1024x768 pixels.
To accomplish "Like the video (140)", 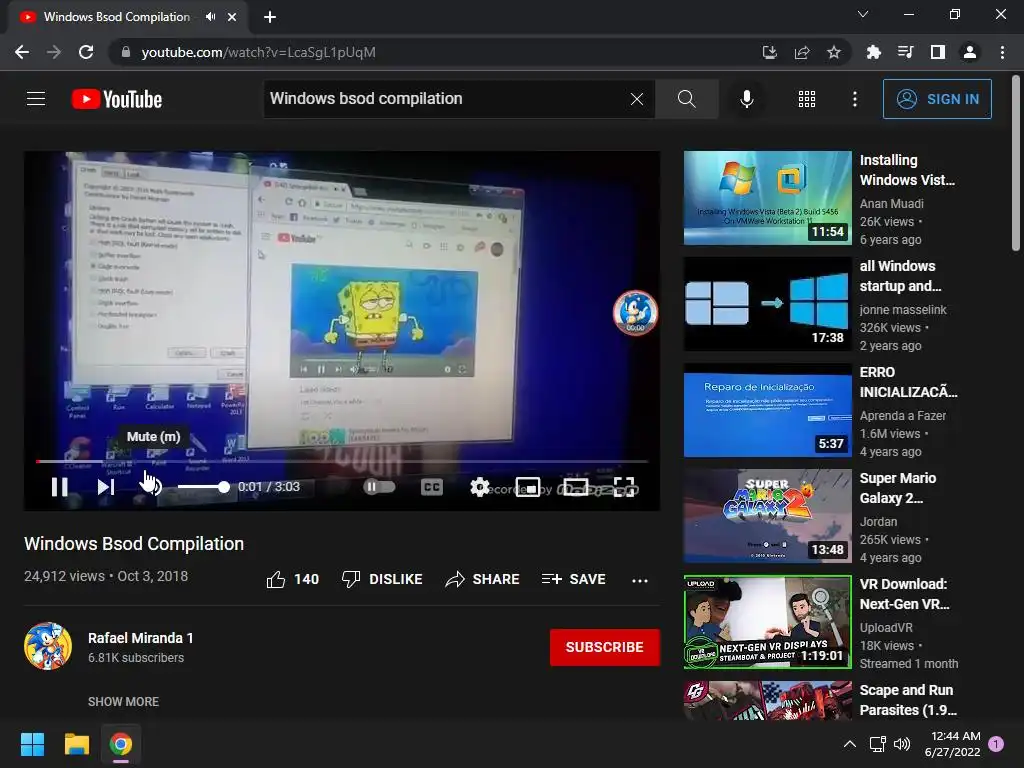I will point(293,579).
